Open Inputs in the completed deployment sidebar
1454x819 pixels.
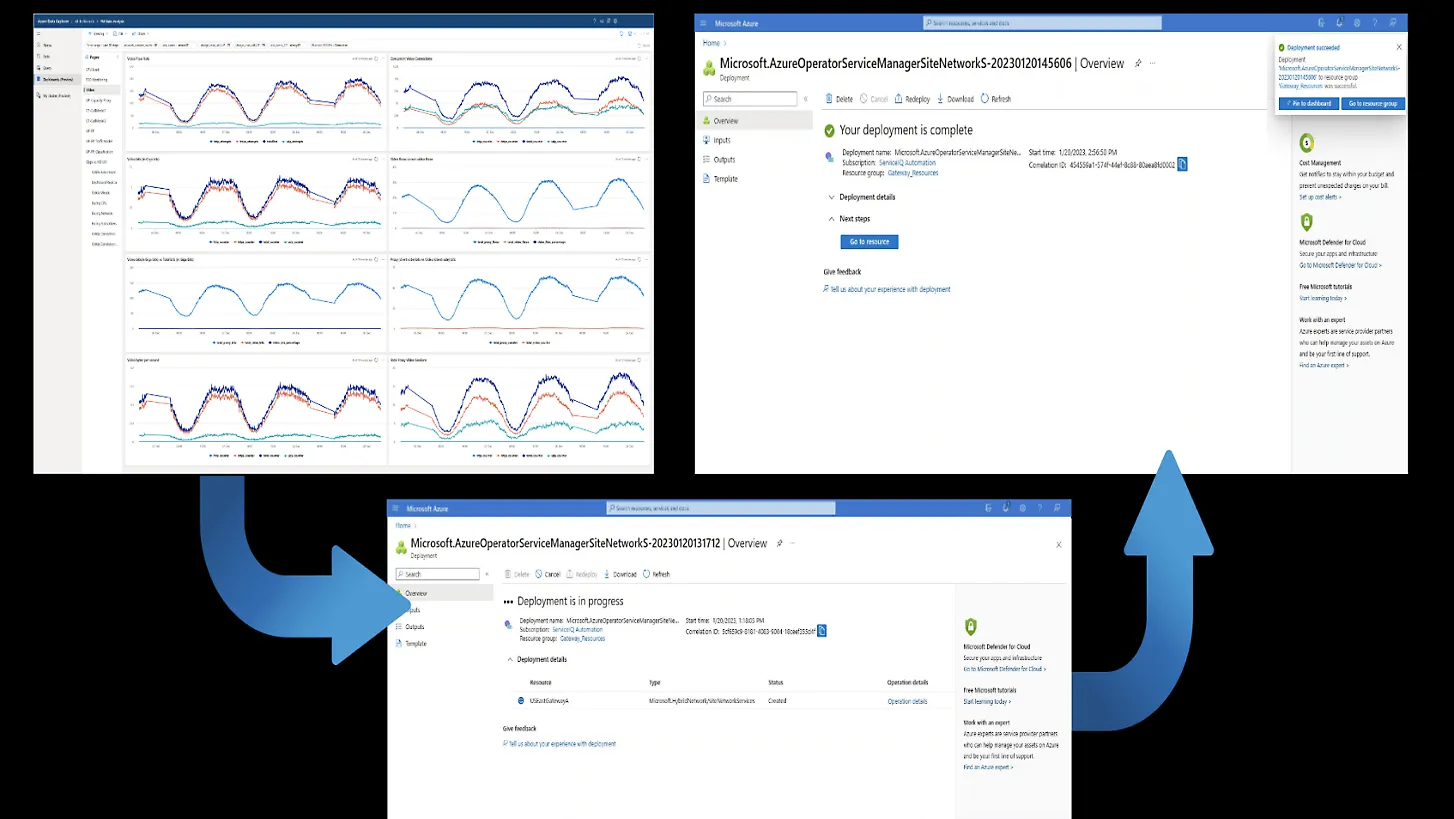pyautogui.click(x=721, y=140)
